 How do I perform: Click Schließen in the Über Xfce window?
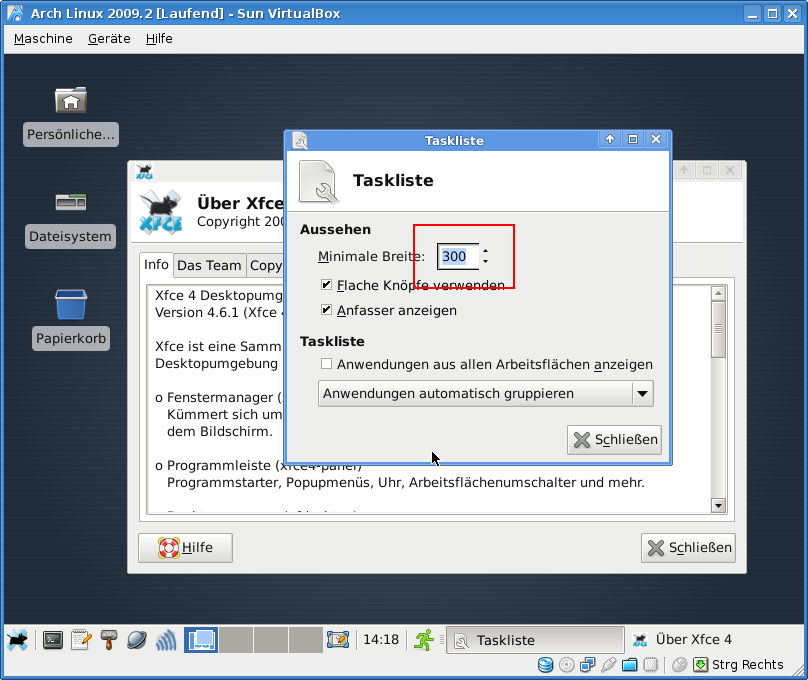[x=688, y=548]
